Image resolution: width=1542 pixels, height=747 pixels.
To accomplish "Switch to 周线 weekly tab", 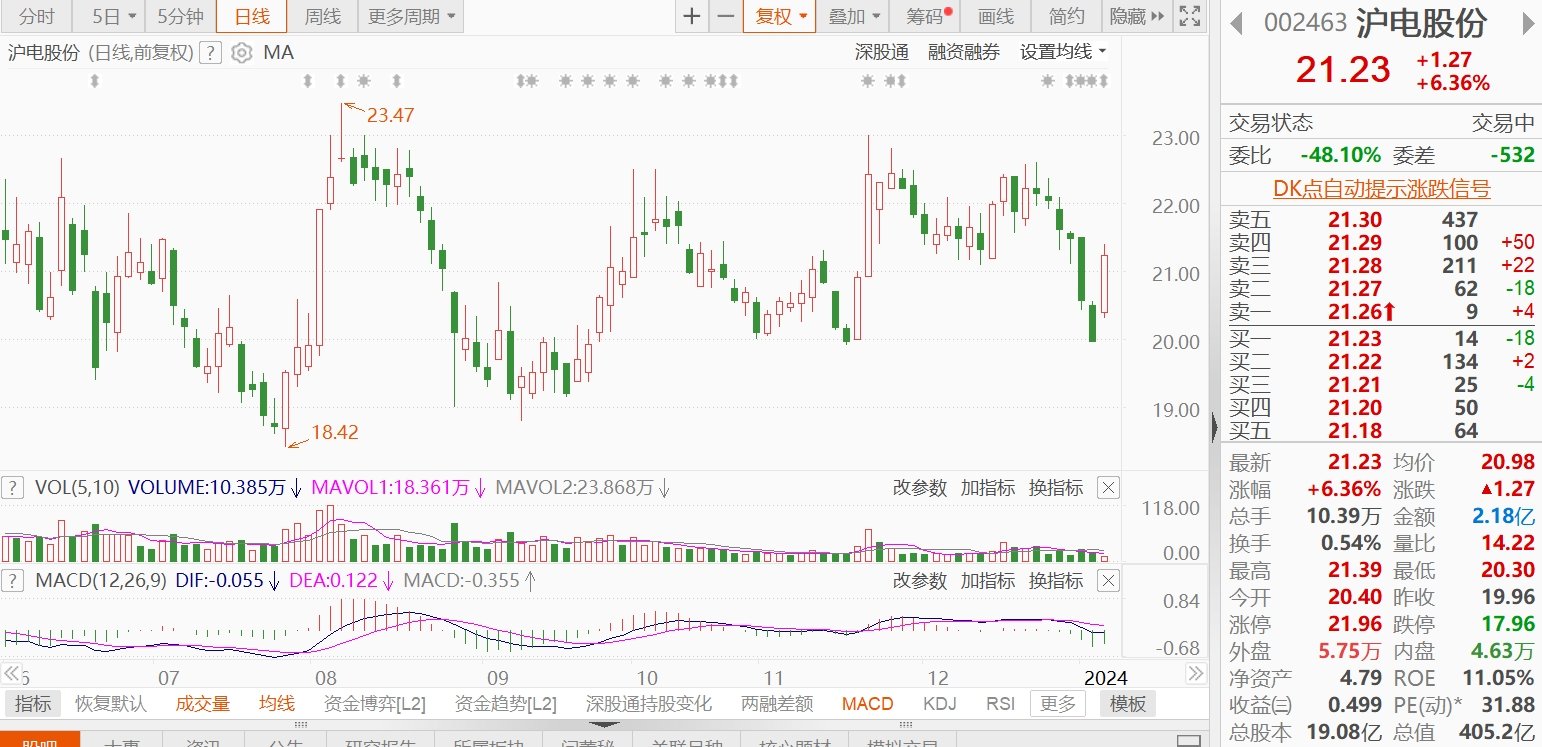I will [322, 16].
